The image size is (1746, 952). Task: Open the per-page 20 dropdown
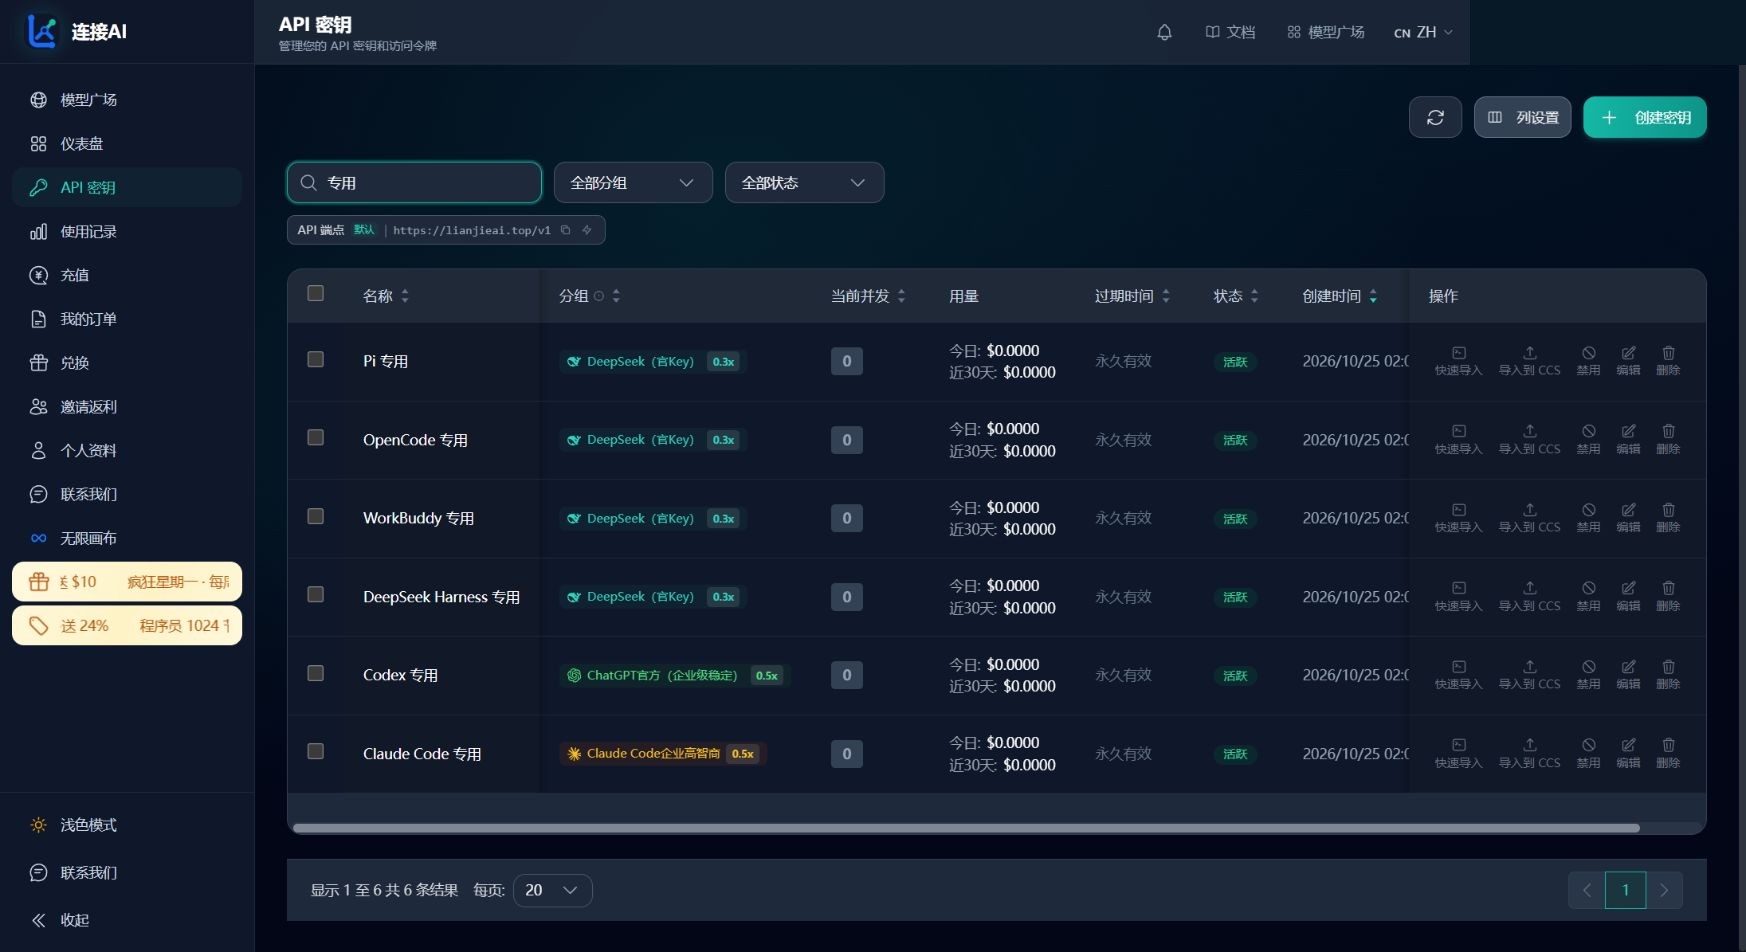(552, 890)
